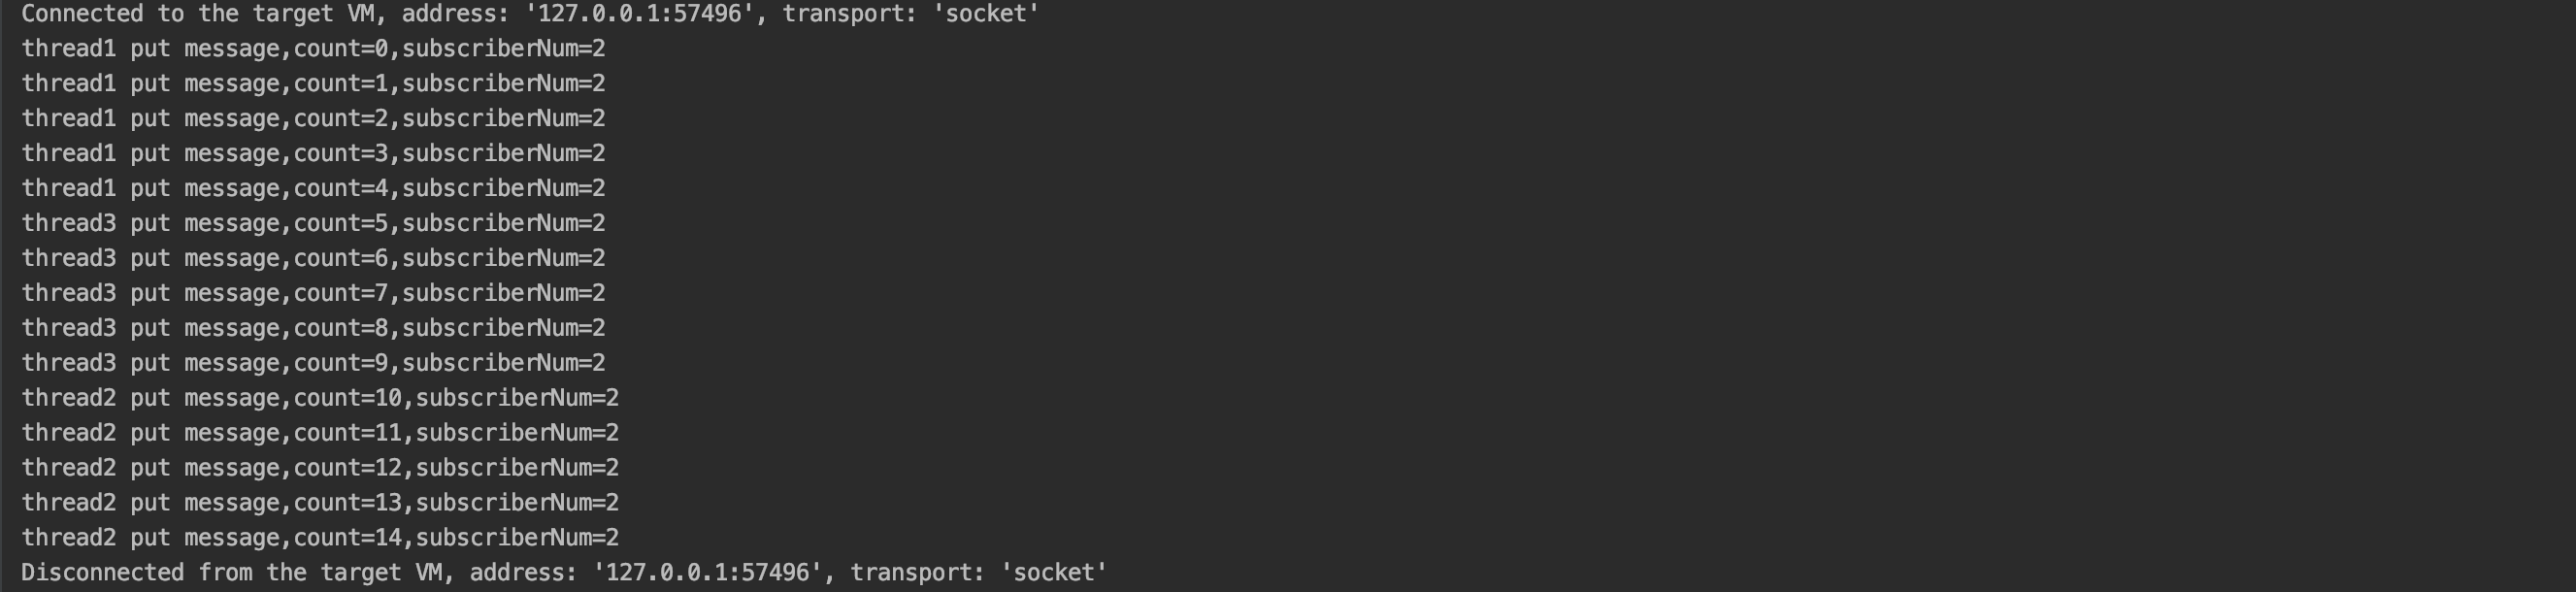Click the "Connected to the target VM" text
The width and height of the screenshot is (2576, 592).
(198, 14)
